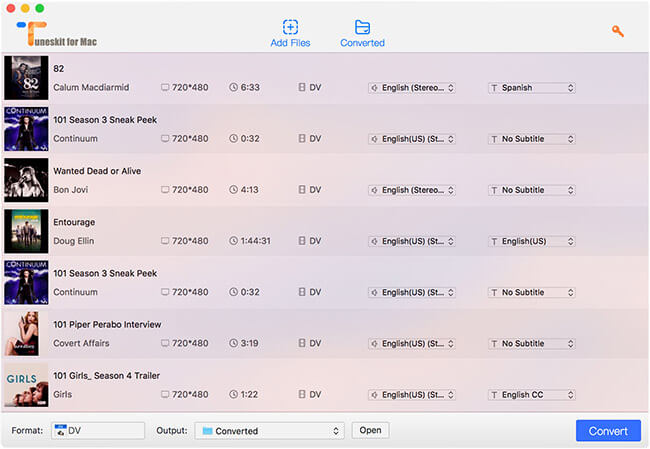The height and width of the screenshot is (449, 650).
Task: Click the Add Files label
Action: click(x=290, y=43)
